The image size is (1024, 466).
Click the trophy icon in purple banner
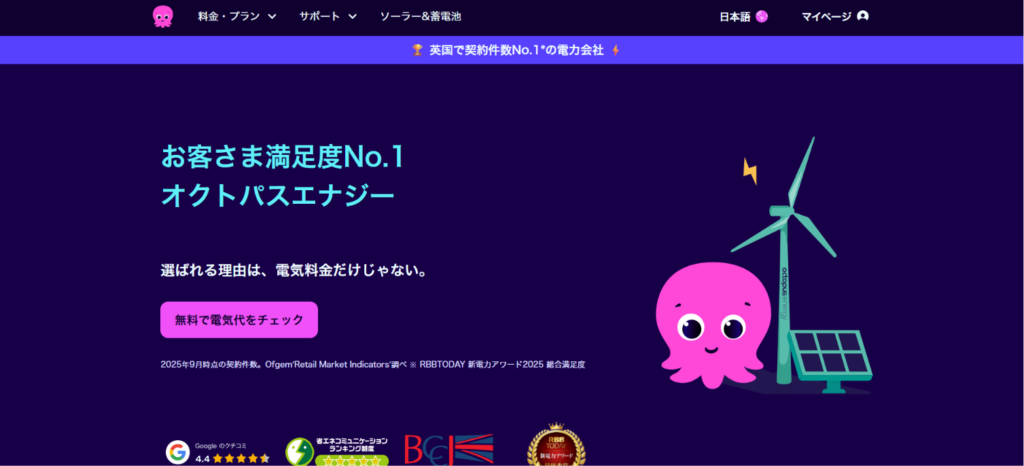coord(417,50)
